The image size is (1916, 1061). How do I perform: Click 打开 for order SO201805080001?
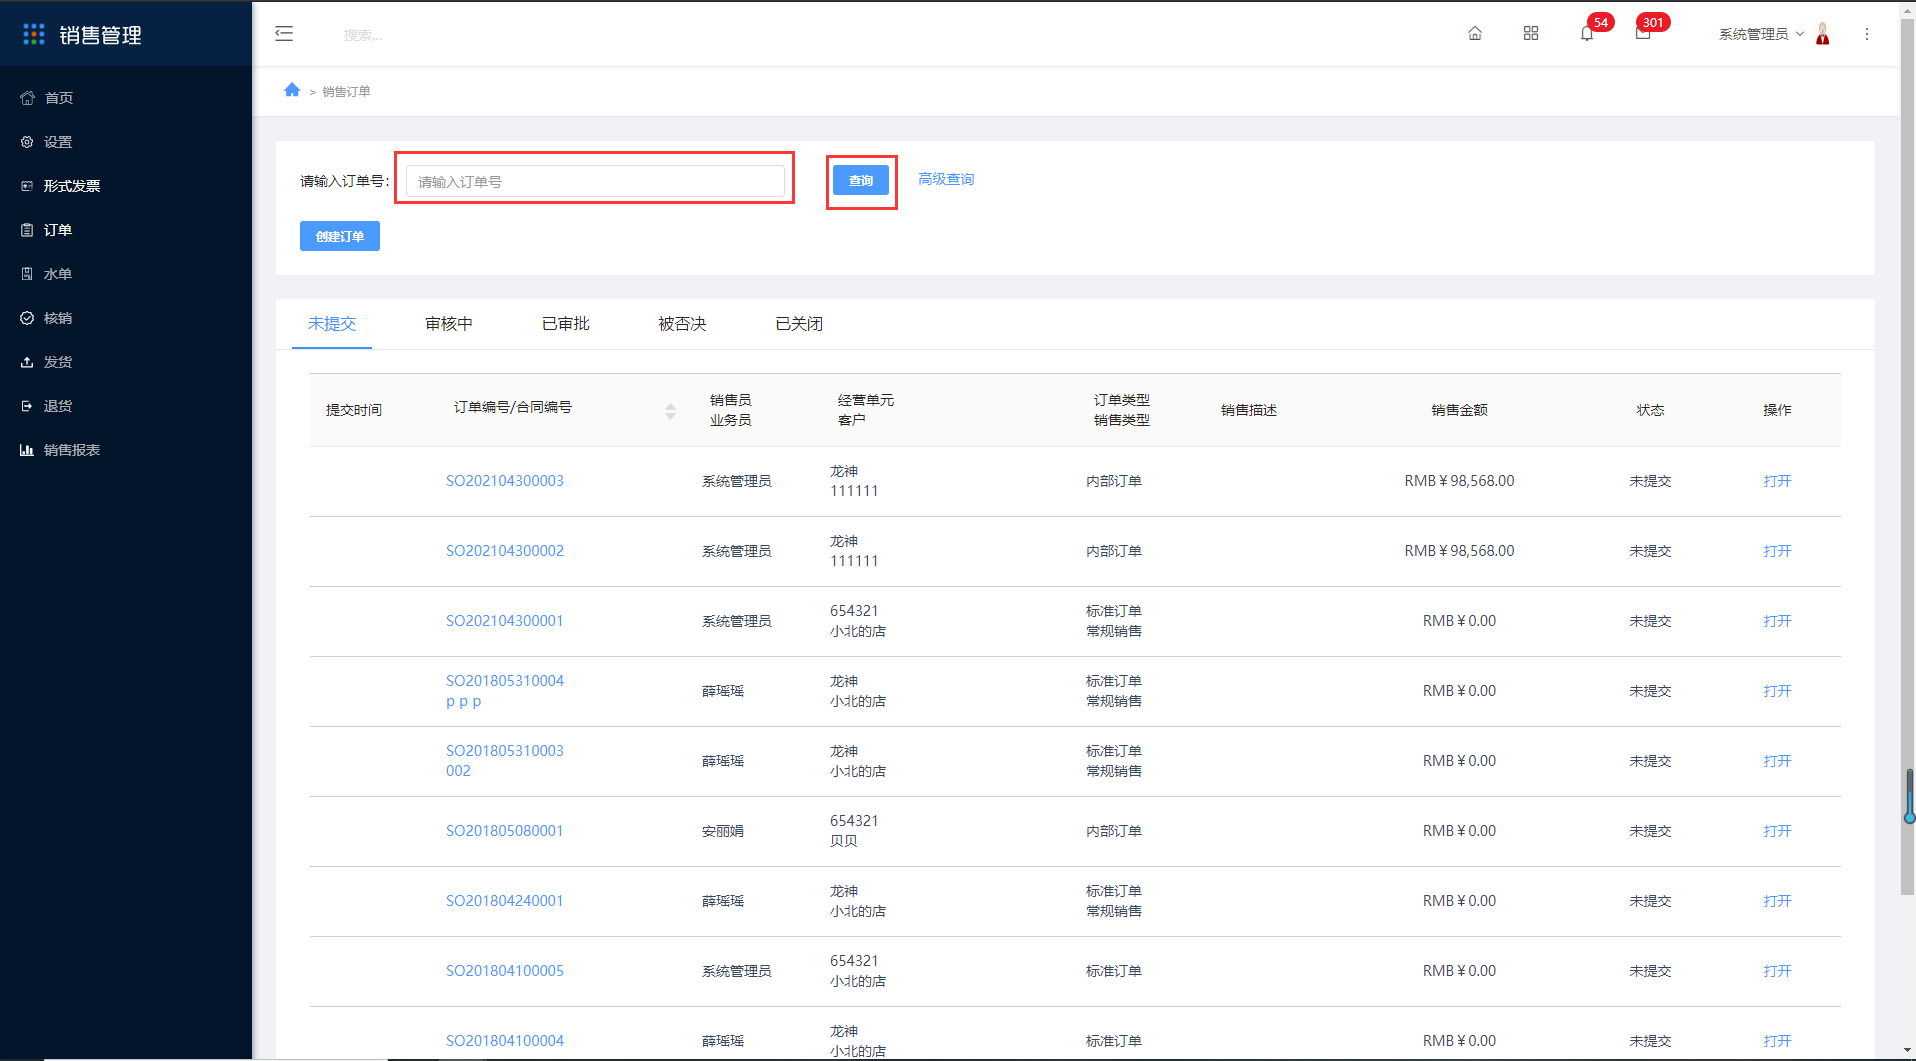point(1777,831)
